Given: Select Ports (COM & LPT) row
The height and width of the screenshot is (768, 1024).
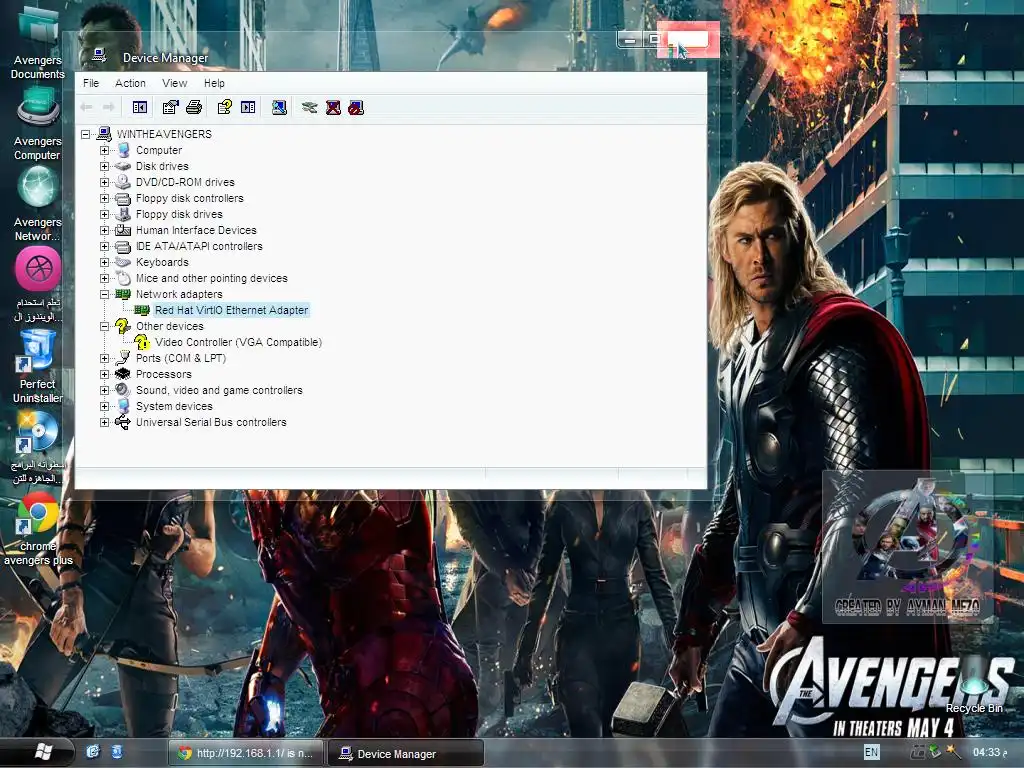Looking at the screenshot, I should click(181, 359).
